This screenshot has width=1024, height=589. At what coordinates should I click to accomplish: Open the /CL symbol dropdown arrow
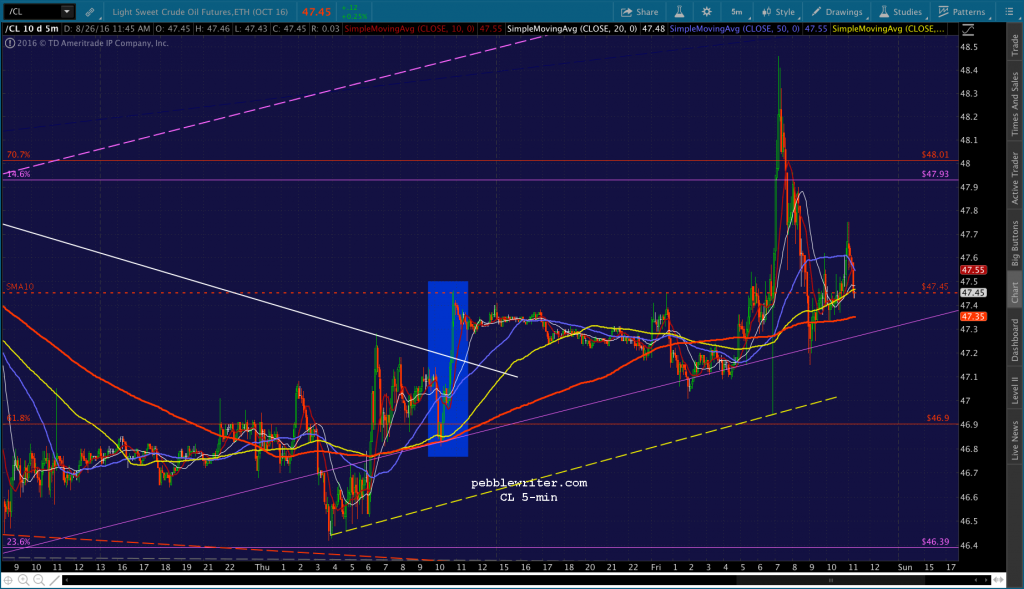[67, 11]
